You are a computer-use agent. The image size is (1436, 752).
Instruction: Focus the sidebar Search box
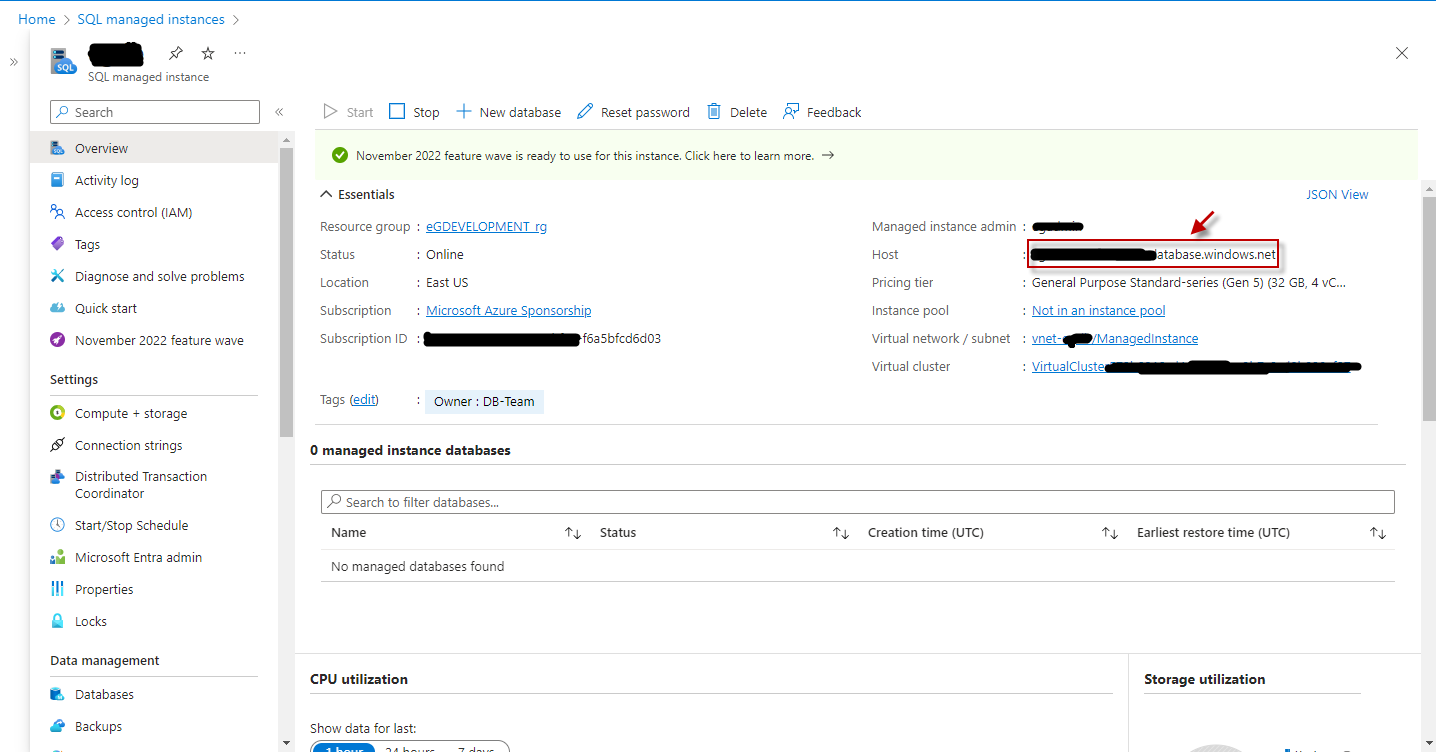[x=155, y=112]
